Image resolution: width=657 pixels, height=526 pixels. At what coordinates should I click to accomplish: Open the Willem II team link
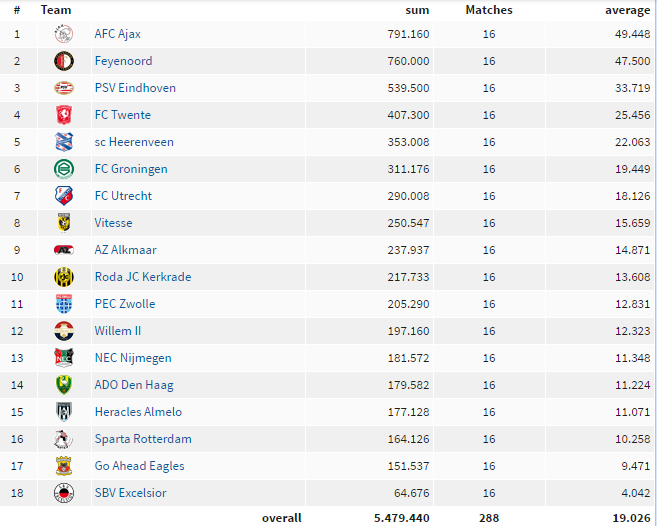click(118, 331)
